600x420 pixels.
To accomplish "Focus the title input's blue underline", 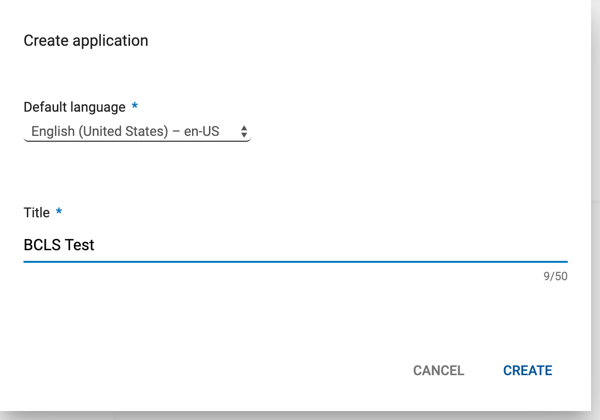I will 295,262.
